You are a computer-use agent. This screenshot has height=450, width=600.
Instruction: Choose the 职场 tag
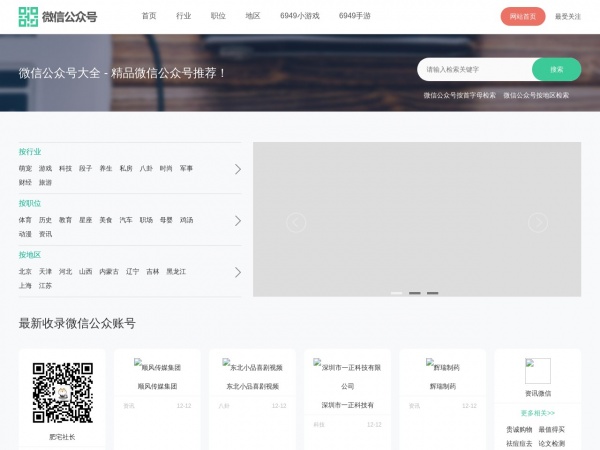pyautogui.click(x=146, y=220)
